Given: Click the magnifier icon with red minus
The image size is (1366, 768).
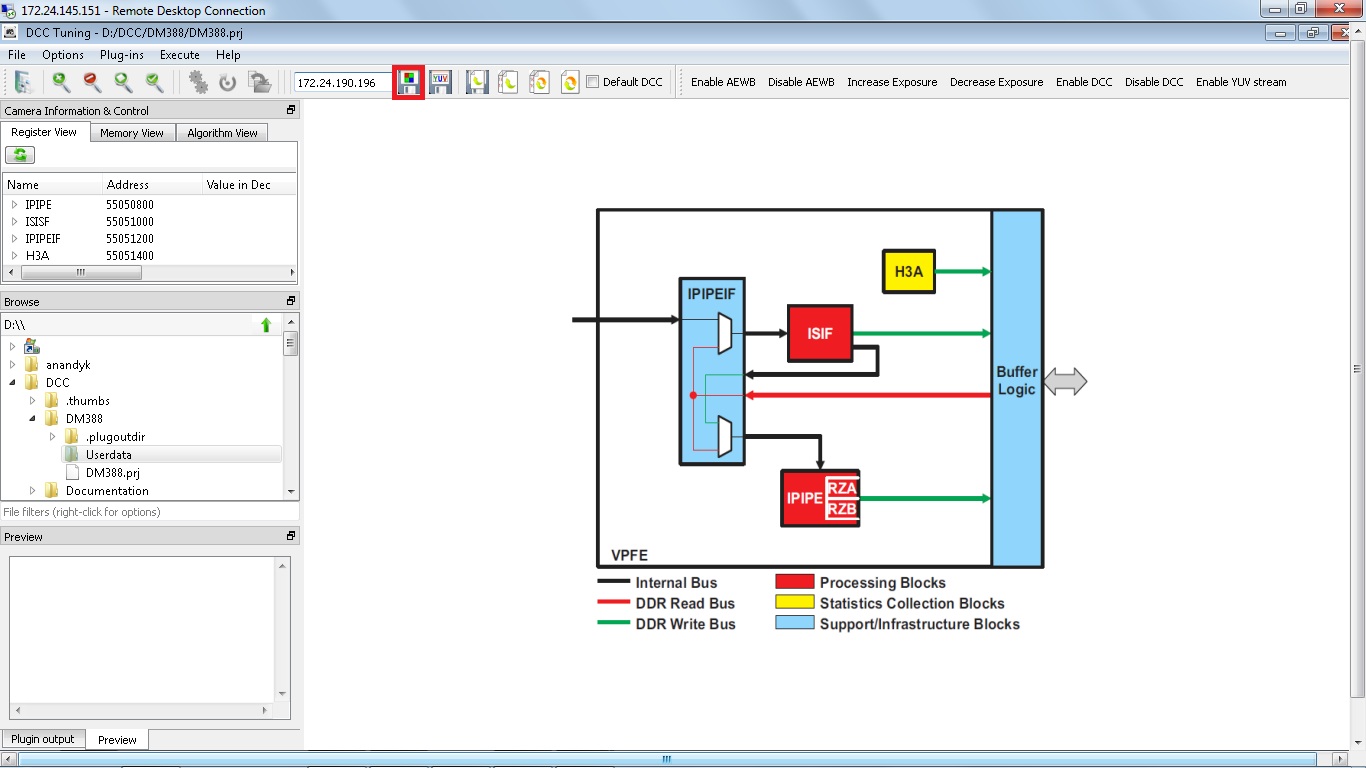Looking at the screenshot, I should point(92,82).
